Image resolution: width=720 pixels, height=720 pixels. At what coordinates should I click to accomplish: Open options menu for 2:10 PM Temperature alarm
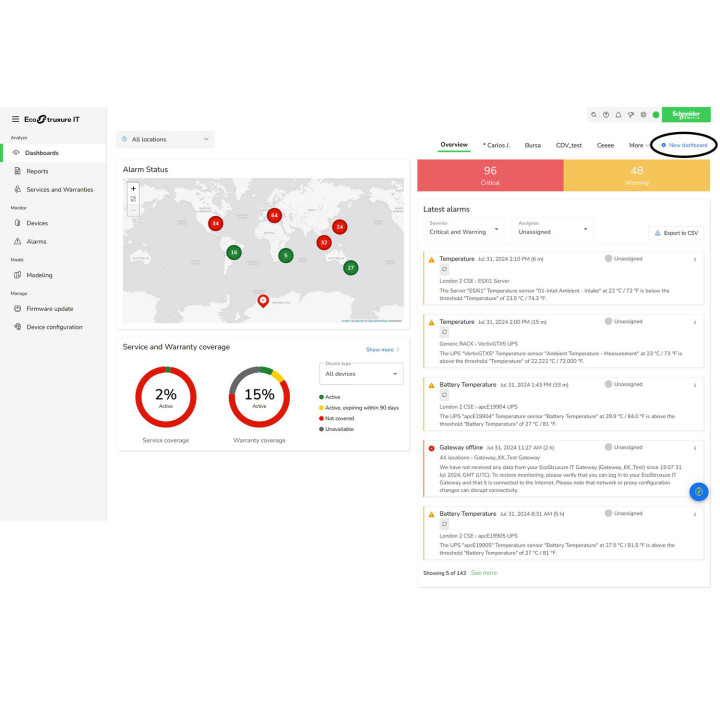[x=695, y=259]
